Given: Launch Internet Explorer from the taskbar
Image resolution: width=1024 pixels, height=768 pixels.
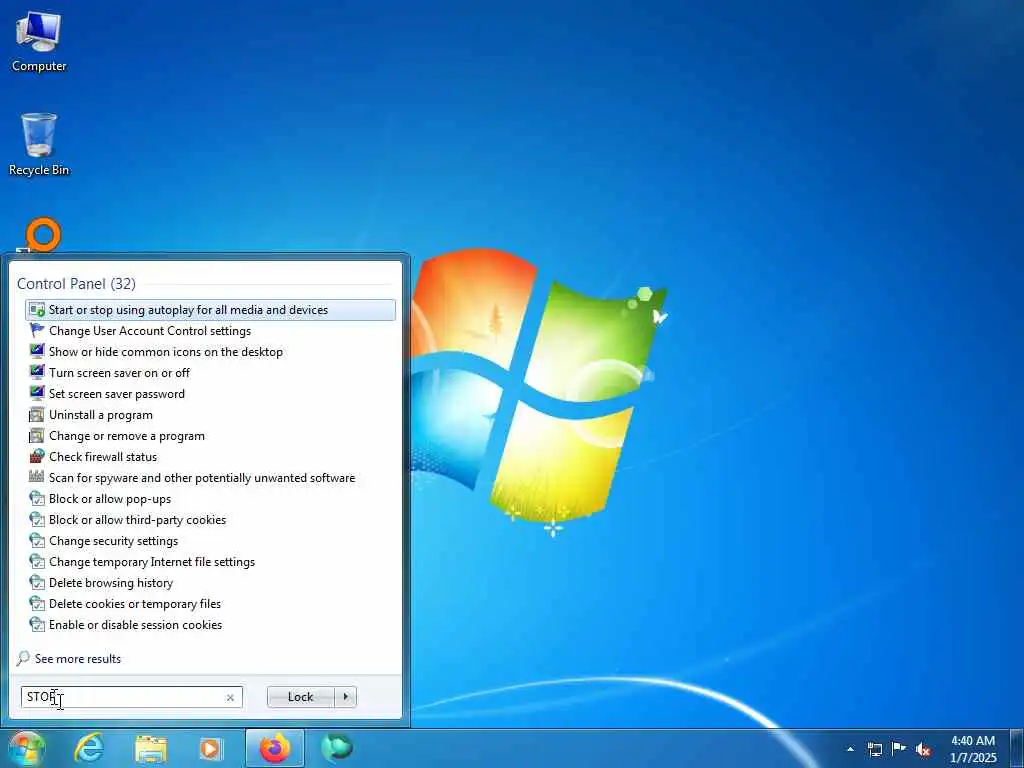Looking at the screenshot, I should pyautogui.click(x=89, y=748).
